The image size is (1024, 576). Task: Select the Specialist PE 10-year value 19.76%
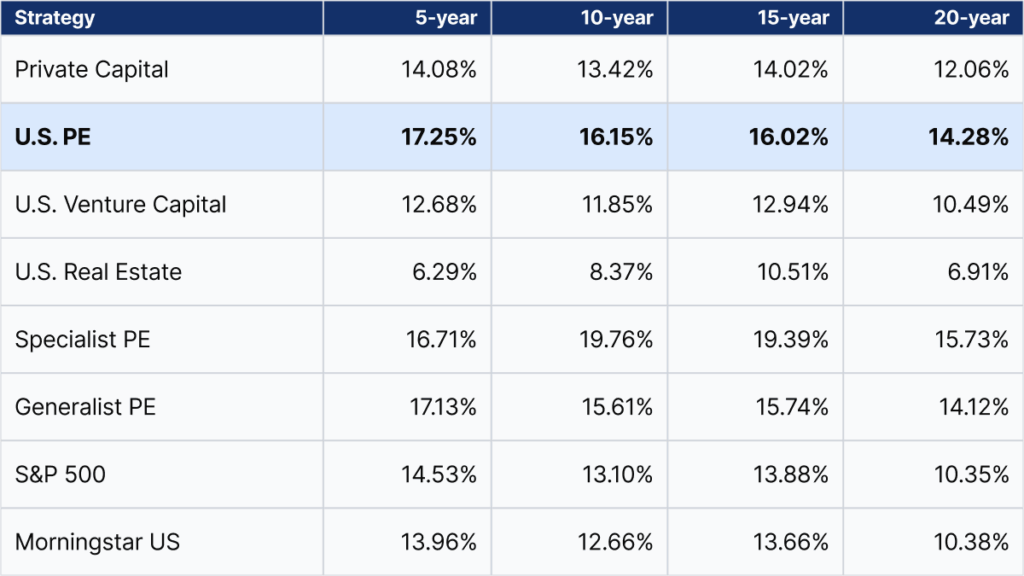coord(617,340)
